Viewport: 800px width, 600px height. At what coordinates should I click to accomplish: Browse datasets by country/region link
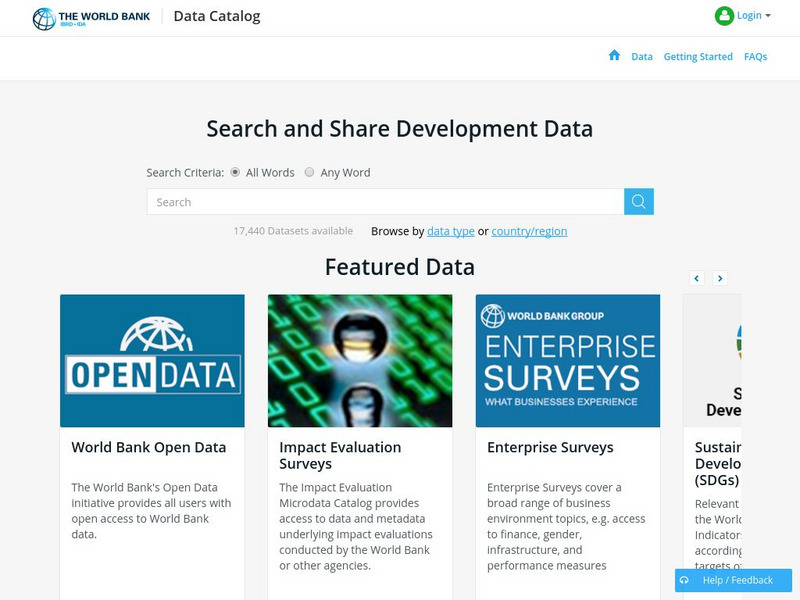coord(529,231)
